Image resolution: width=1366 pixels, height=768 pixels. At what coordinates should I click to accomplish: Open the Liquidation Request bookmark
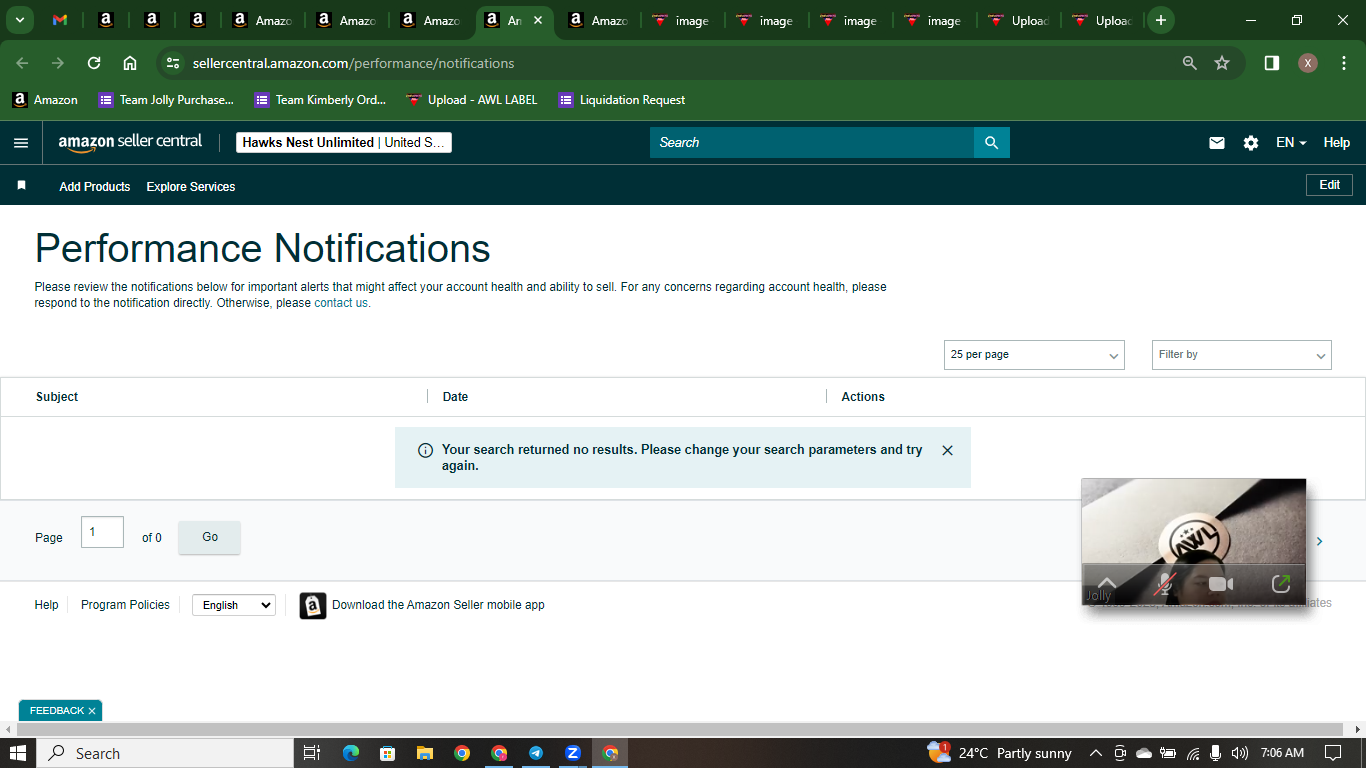coord(622,100)
